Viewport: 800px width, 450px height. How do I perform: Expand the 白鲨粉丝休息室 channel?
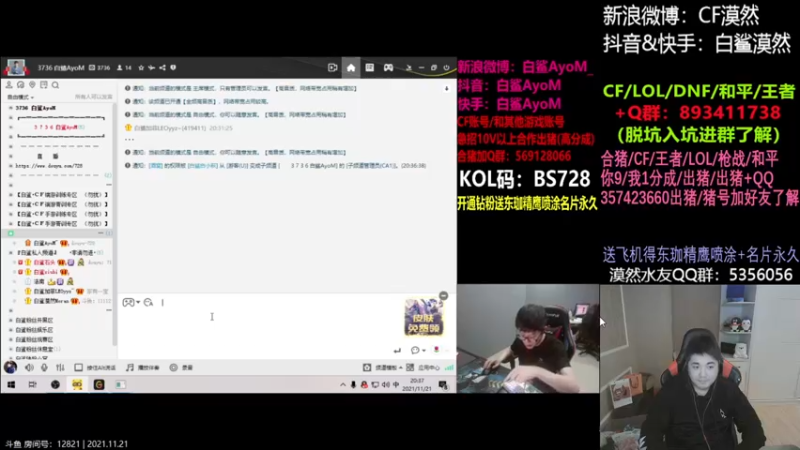10,349
